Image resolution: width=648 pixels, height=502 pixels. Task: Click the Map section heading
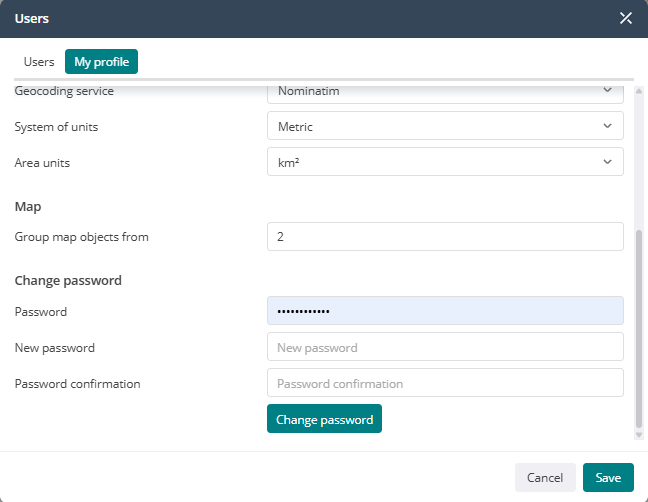[x=28, y=206]
